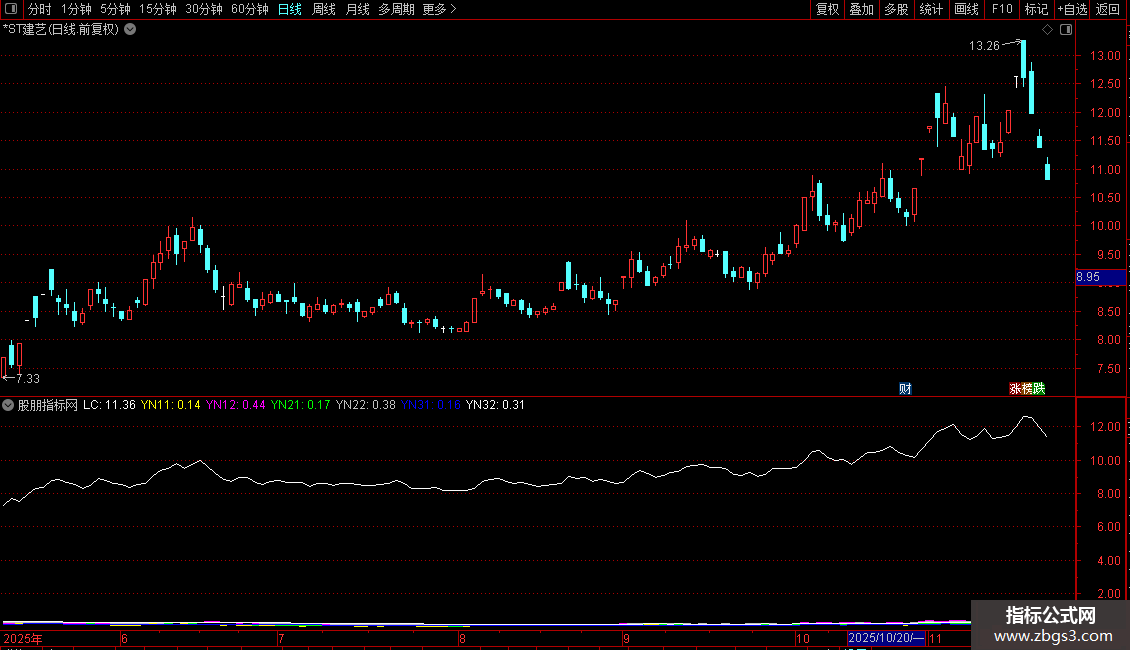Open the dropdown arrow beside *ST建艺 title
1130x650 pixels.
point(130,30)
